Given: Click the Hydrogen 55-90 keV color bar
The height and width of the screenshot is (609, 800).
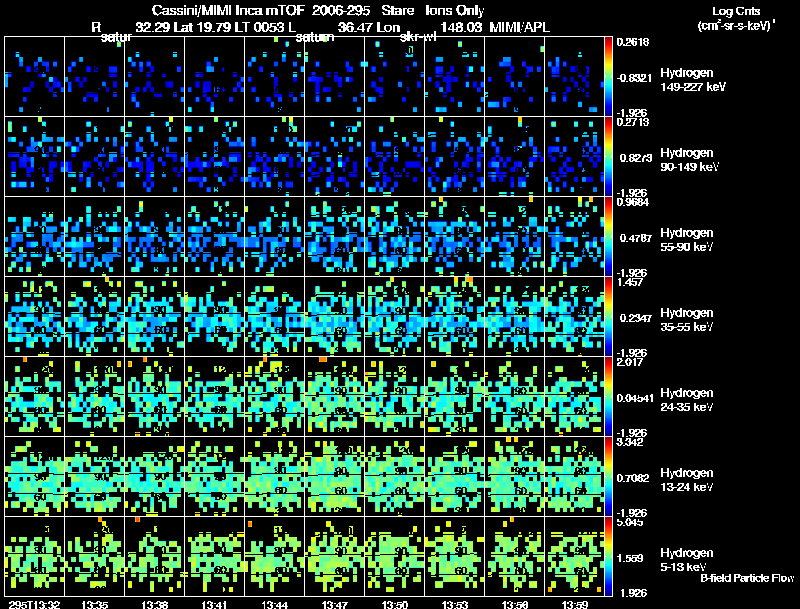Looking at the screenshot, I should [608, 237].
